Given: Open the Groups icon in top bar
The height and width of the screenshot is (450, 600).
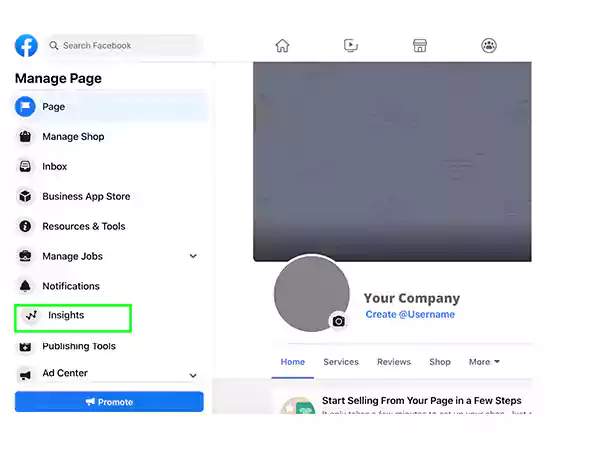Looking at the screenshot, I should pyautogui.click(x=489, y=46).
